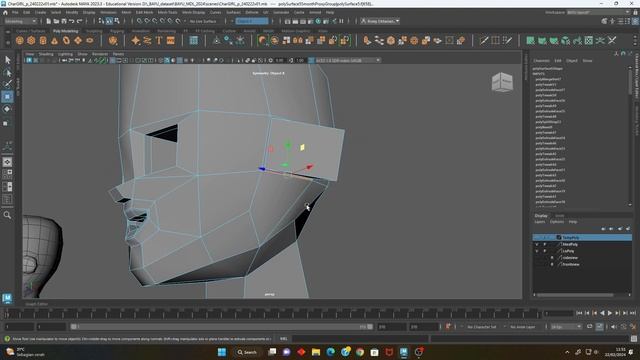Activate the Select tool in the toolbox

tap(7, 60)
